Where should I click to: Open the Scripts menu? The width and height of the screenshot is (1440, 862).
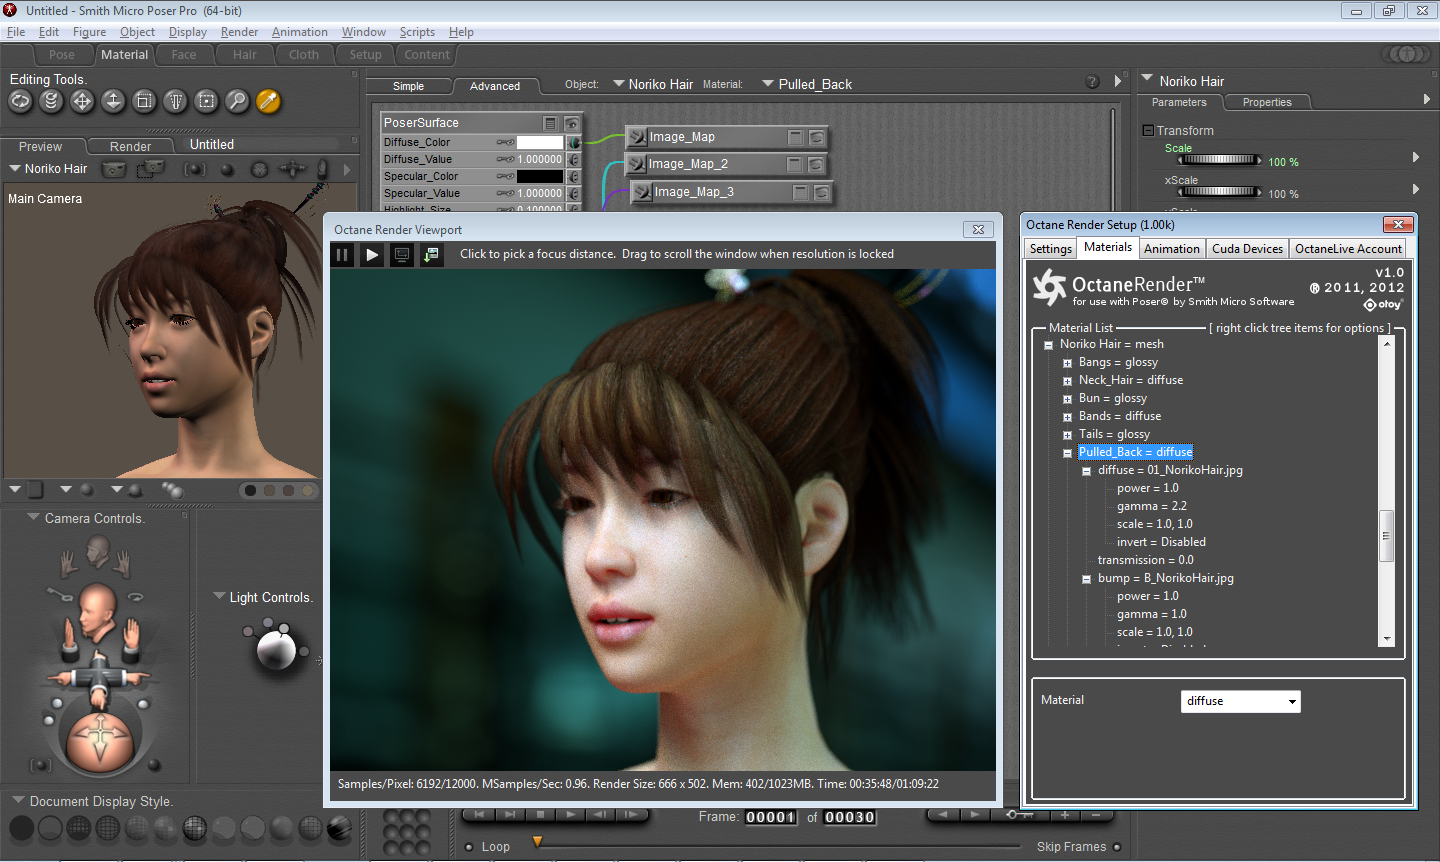coord(417,32)
